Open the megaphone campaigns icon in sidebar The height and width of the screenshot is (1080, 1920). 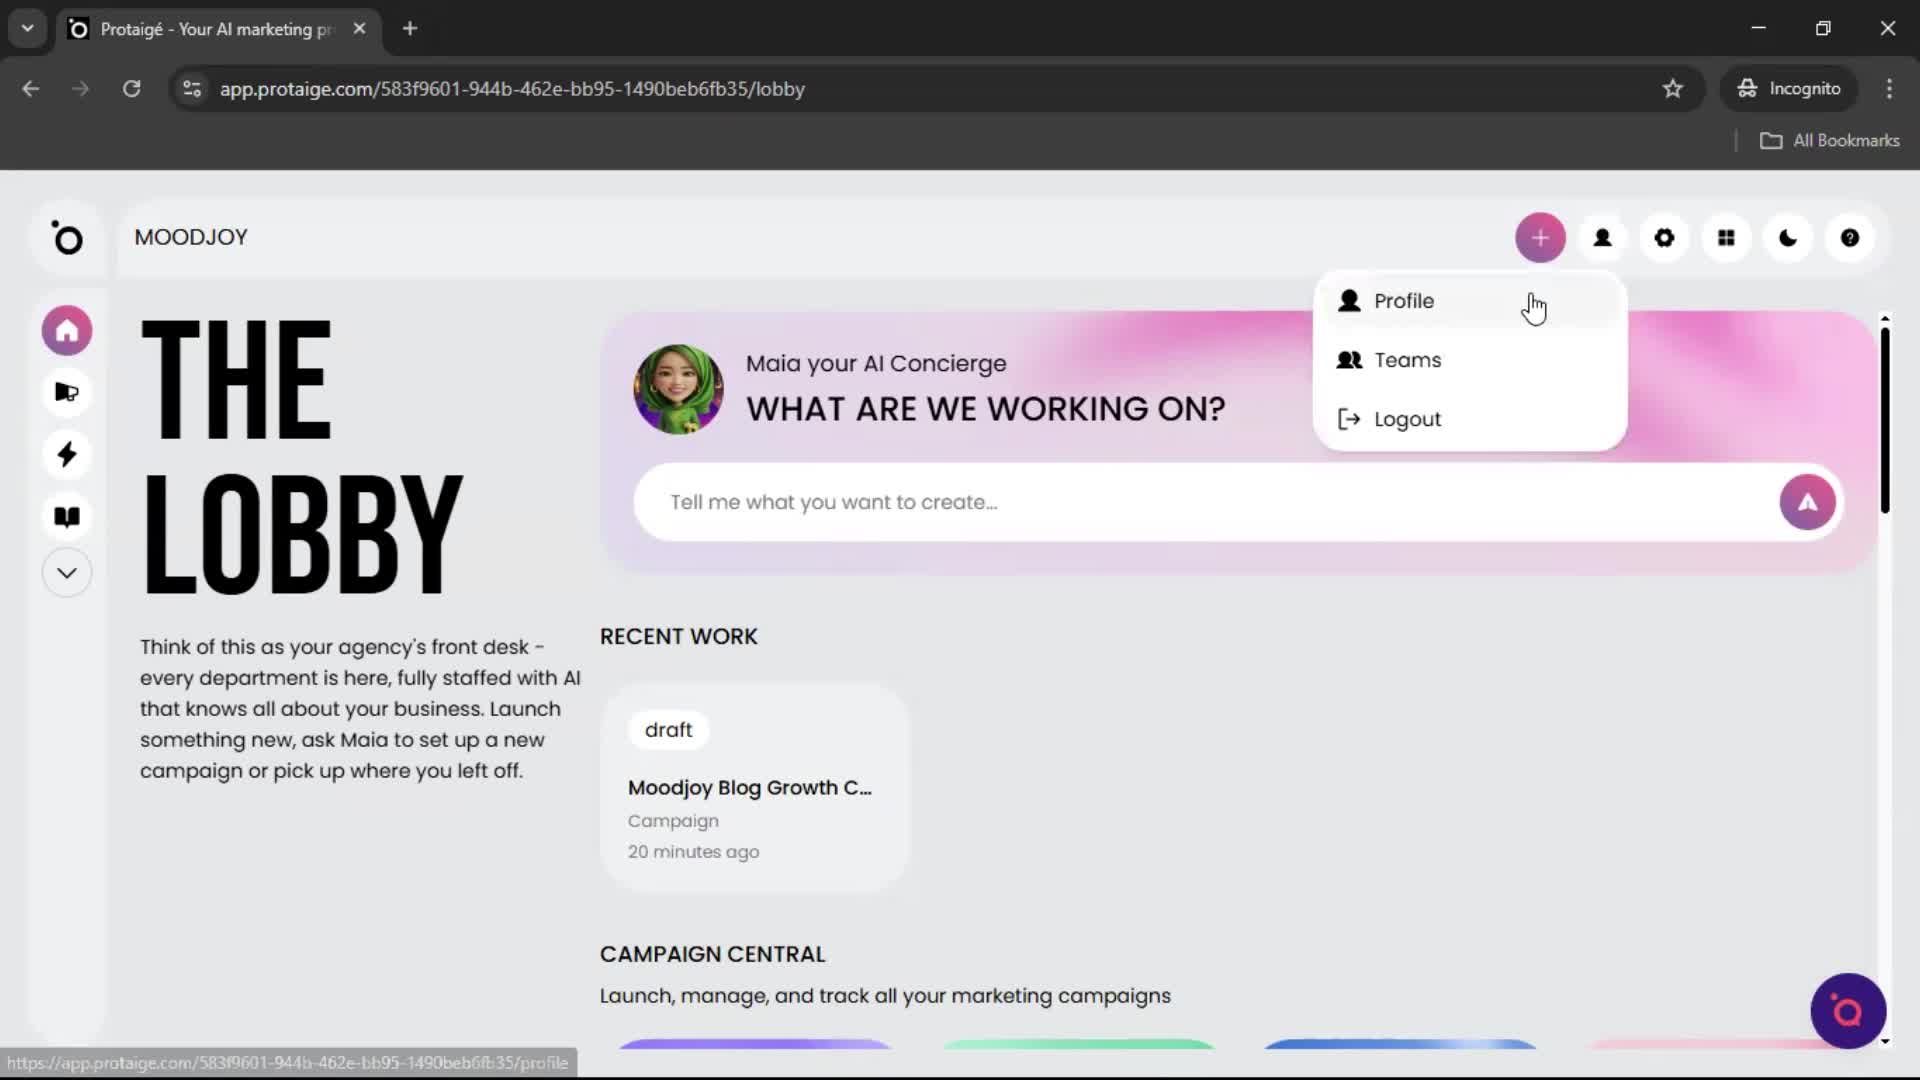coord(66,392)
